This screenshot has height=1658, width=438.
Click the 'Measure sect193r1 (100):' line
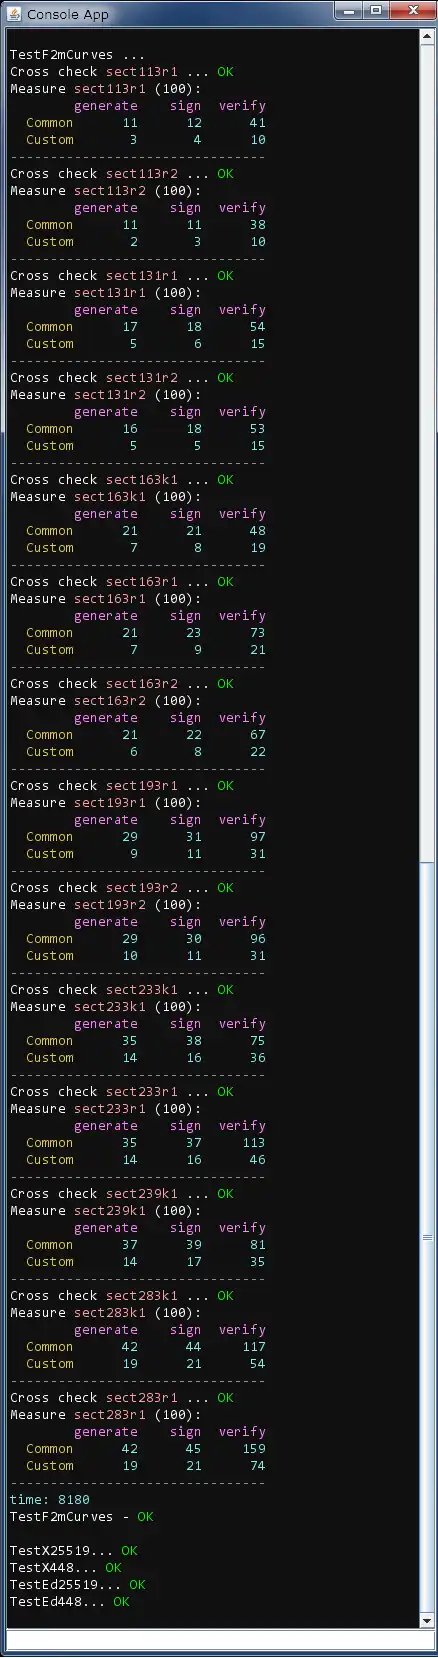106,803
